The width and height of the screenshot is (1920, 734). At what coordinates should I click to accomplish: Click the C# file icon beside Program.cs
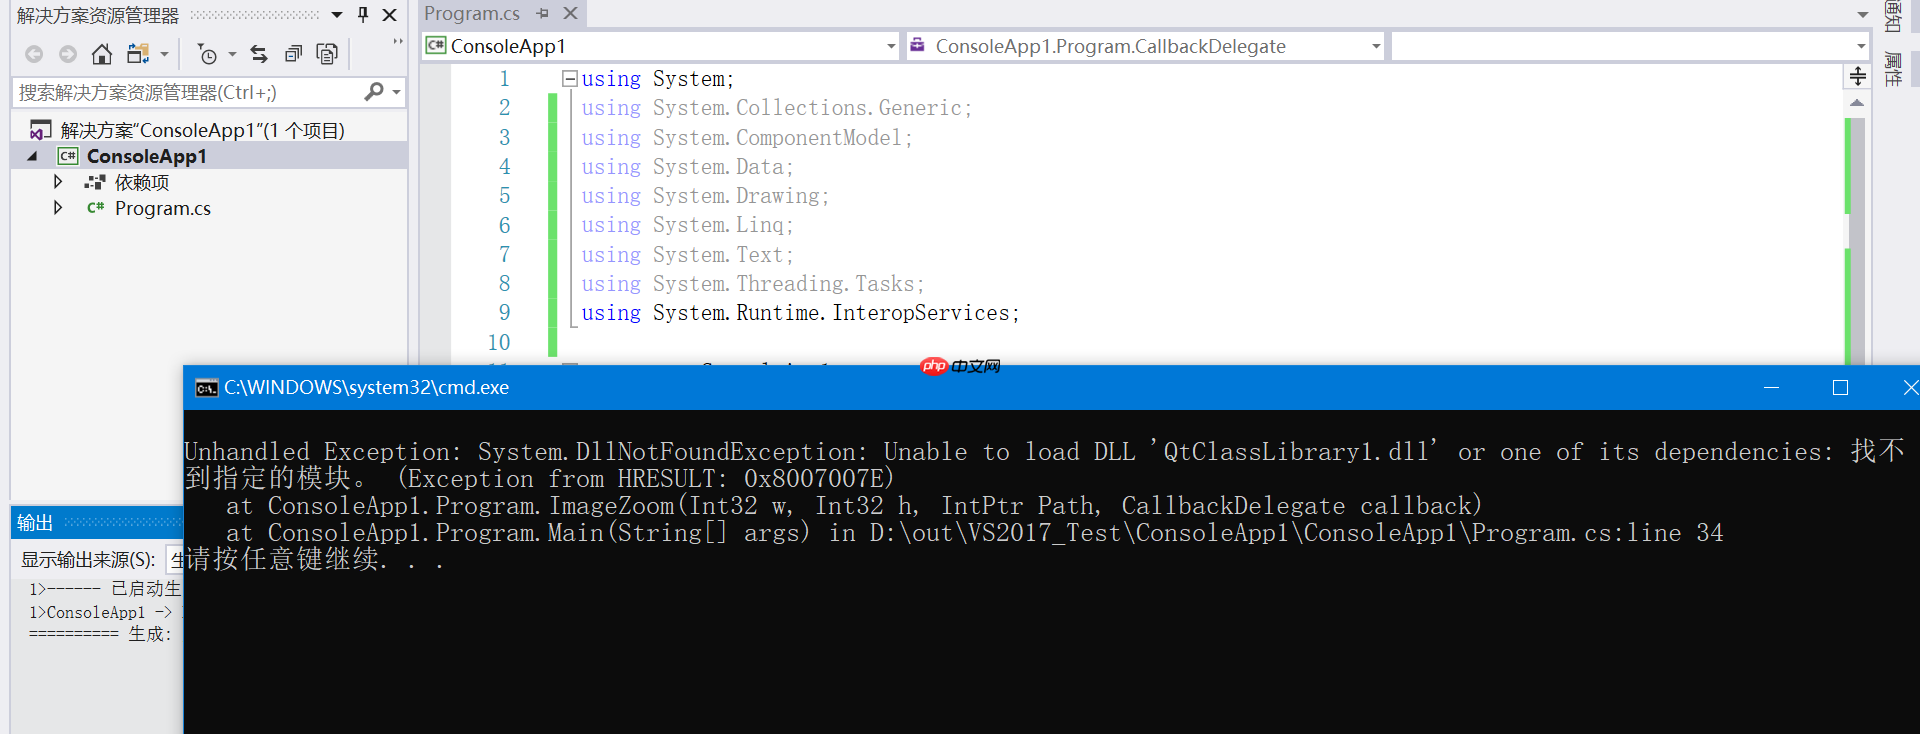click(x=95, y=208)
